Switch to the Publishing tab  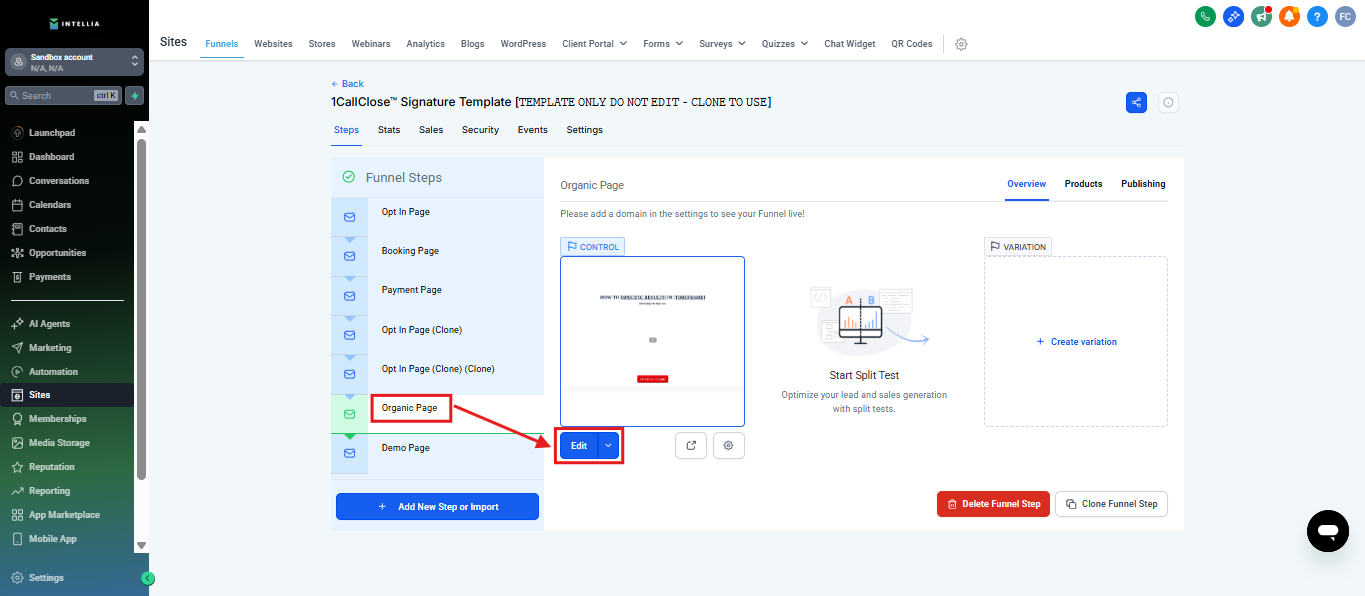[x=1142, y=184]
